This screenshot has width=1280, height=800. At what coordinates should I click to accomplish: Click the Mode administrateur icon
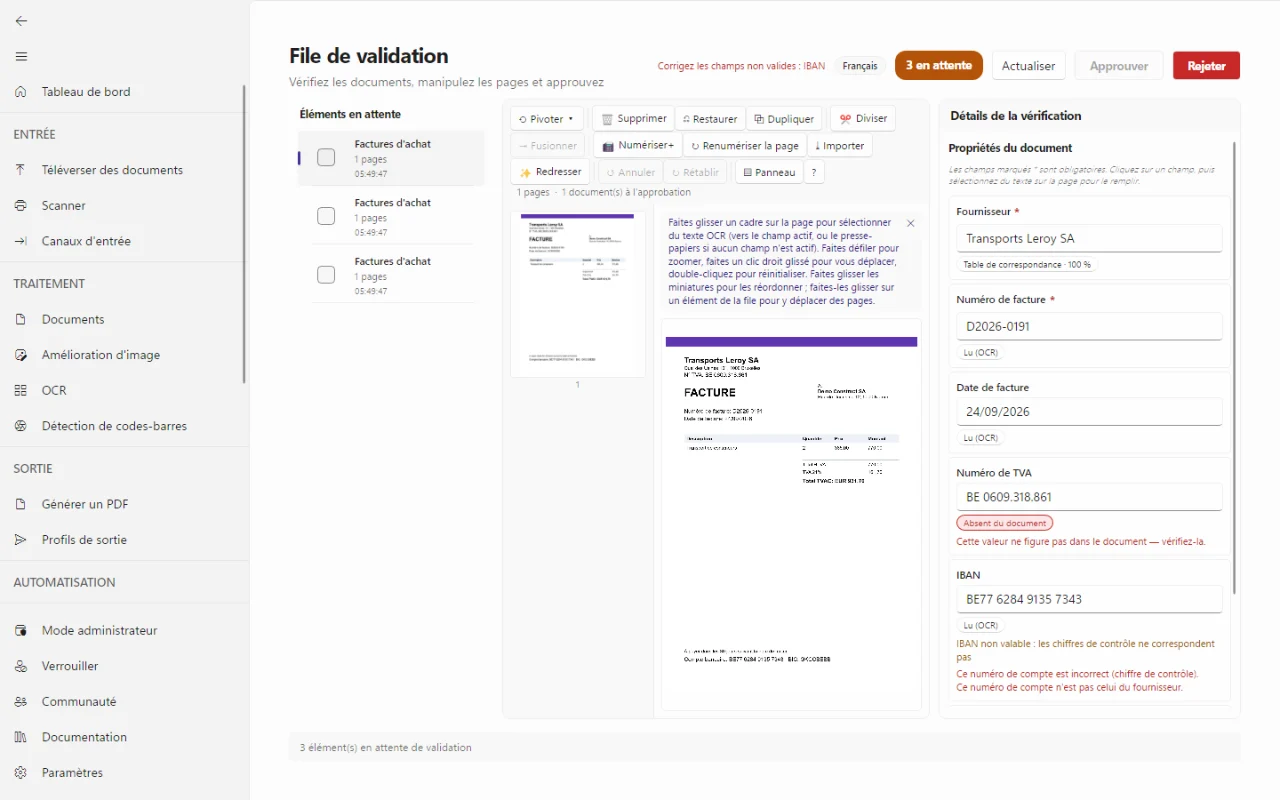click(21, 631)
